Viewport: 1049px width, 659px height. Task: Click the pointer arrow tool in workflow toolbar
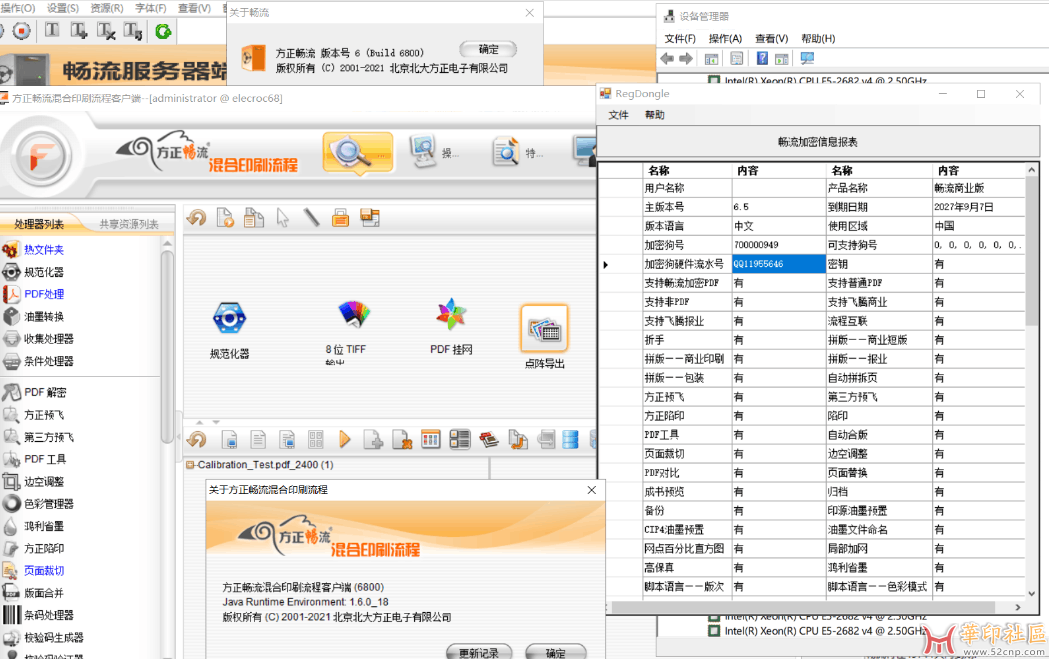(283, 218)
